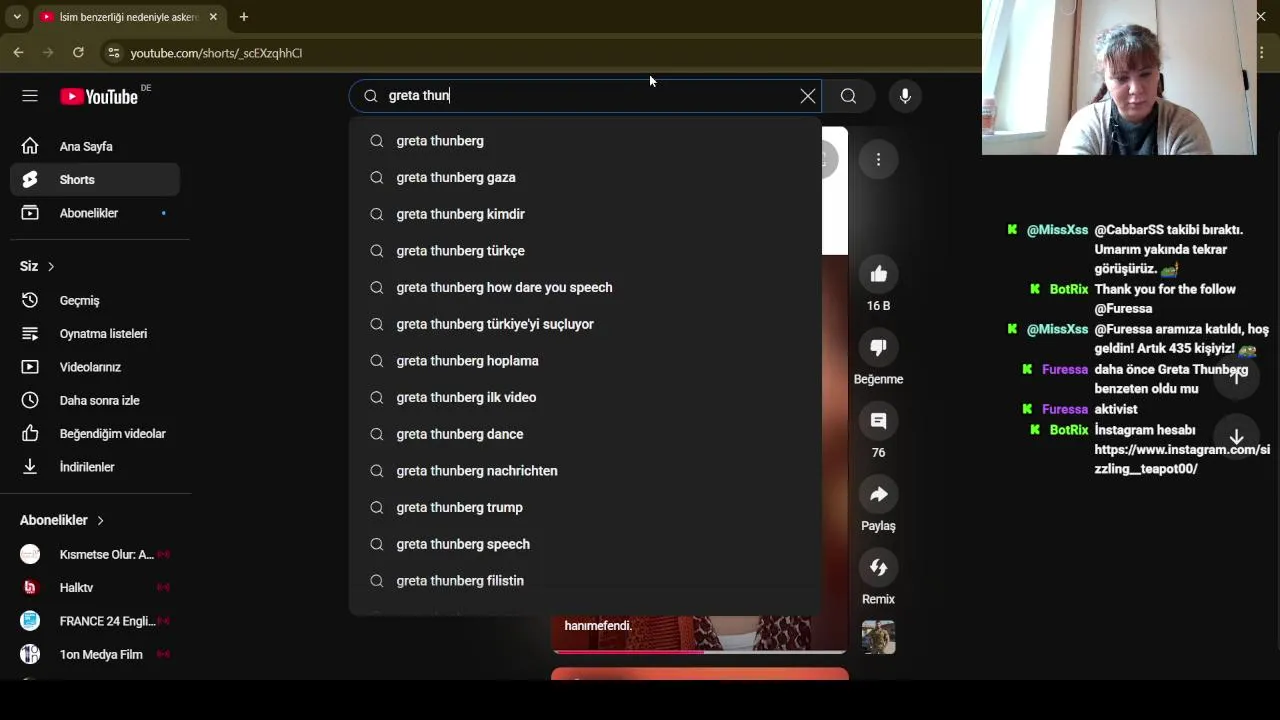The height and width of the screenshot is (720, 1280).
Task: Select suggestion "greta thunberg trump"
Action: [585, 508]
